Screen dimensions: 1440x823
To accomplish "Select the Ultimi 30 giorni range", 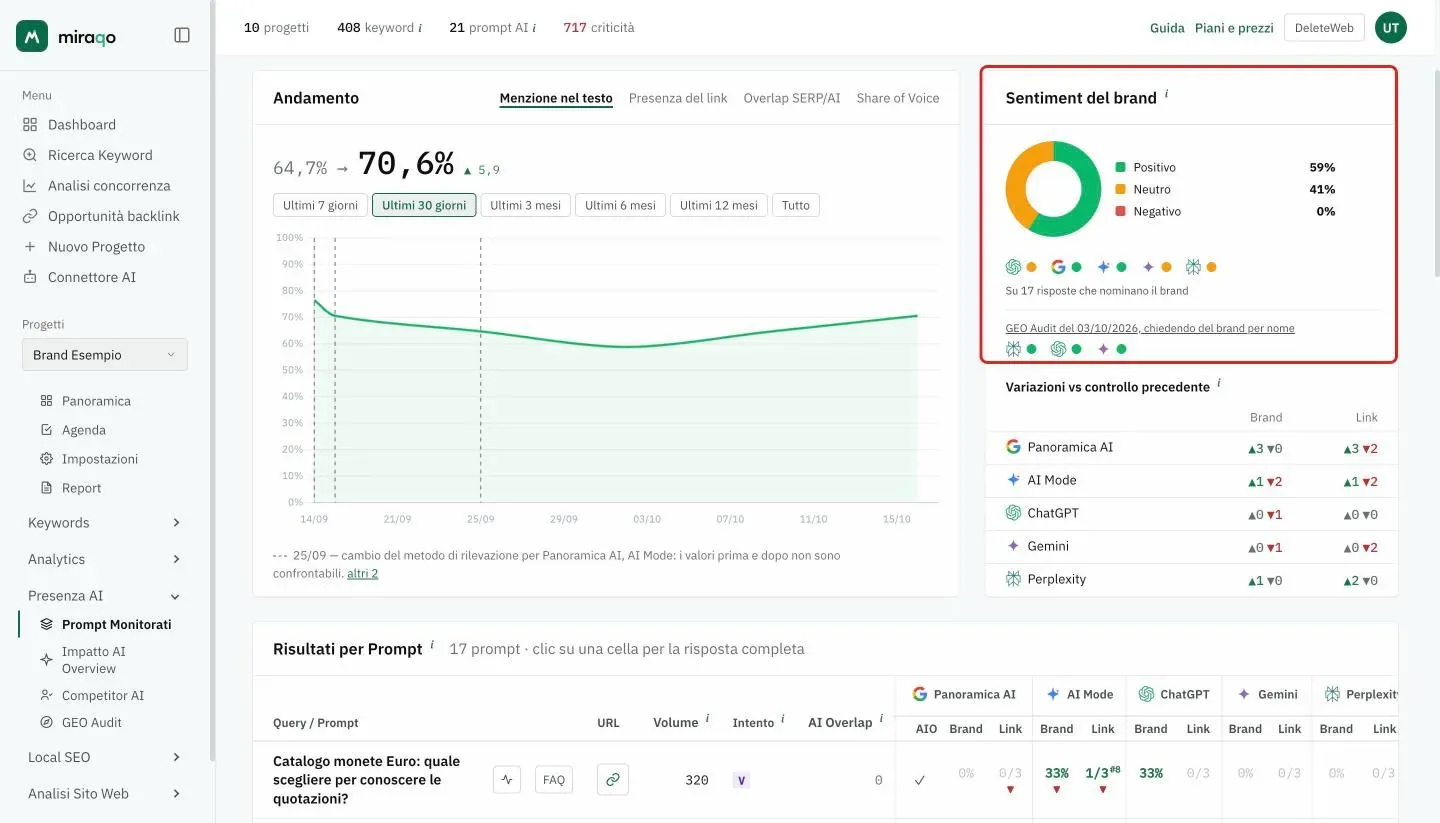I will pyautogui.click(x=424, y=205).
